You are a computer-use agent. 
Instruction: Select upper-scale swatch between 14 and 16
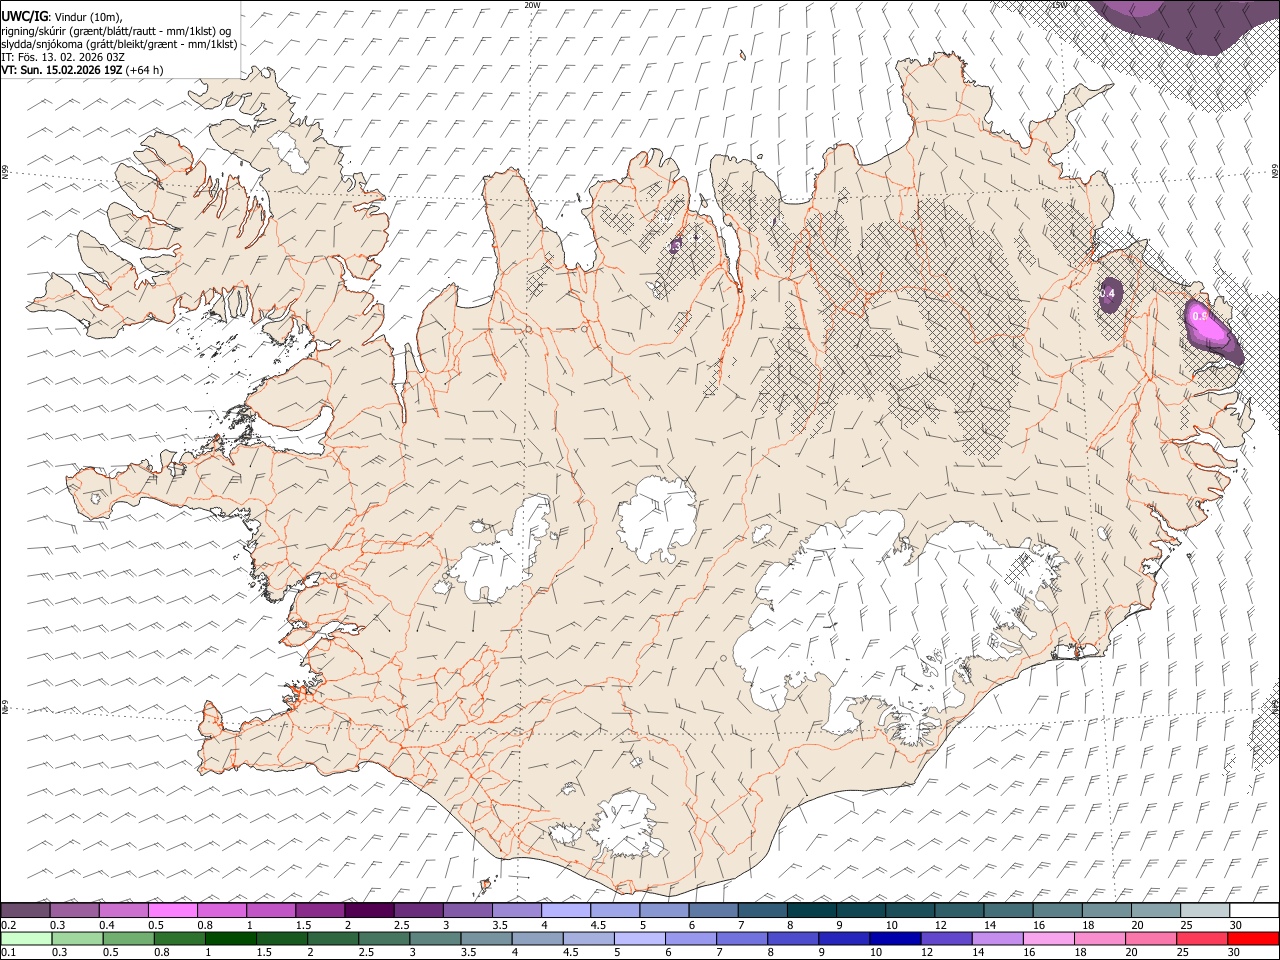pyautogui.click(x=1009, y=911)
